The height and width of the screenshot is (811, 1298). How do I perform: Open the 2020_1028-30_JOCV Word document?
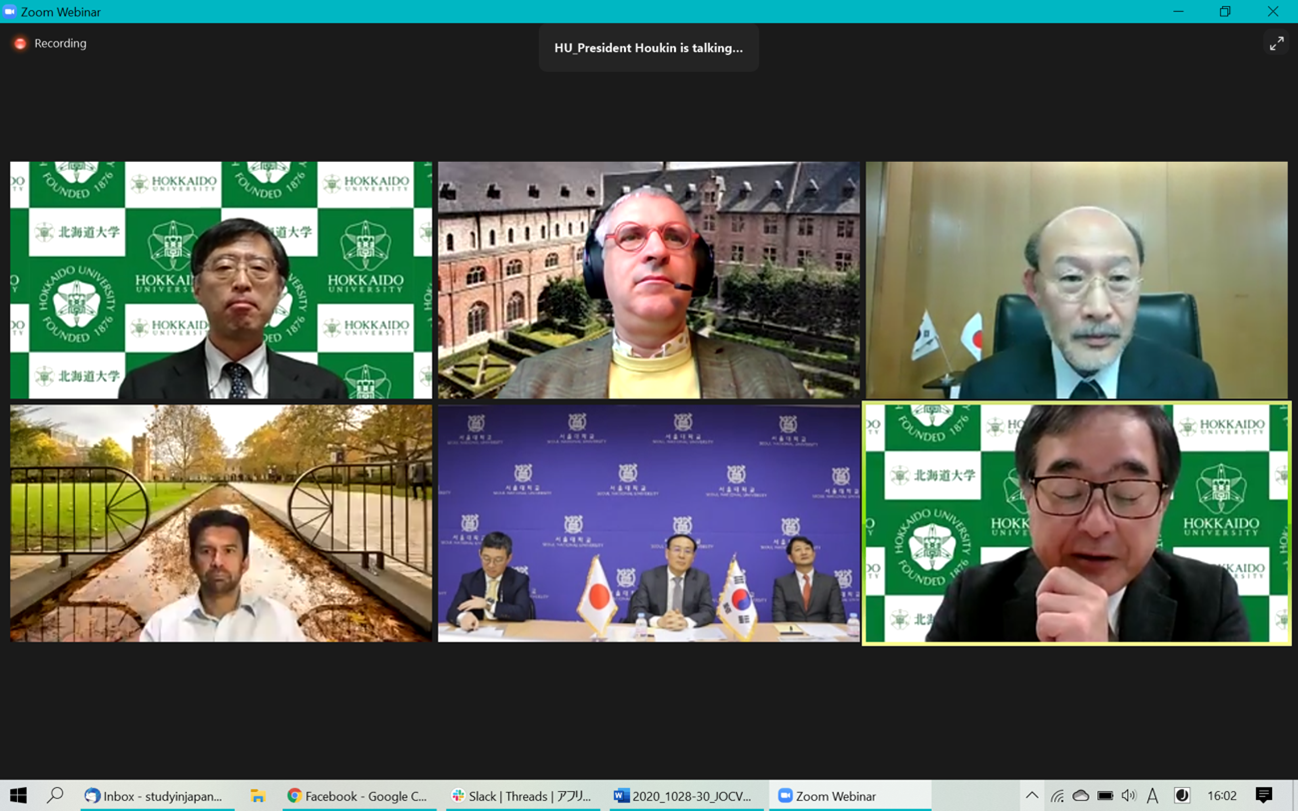683,796
